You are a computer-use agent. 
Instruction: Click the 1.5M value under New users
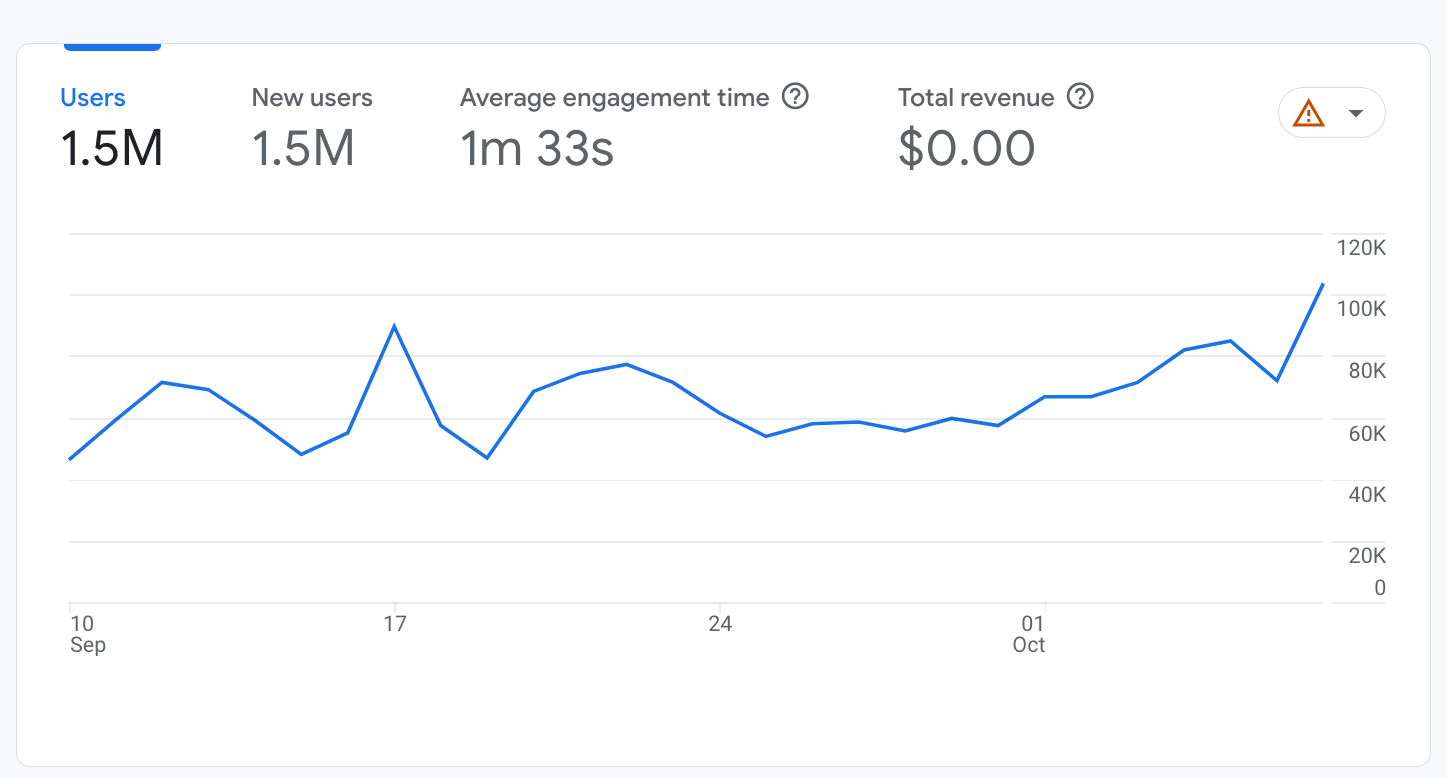click(x=303, y=149)
